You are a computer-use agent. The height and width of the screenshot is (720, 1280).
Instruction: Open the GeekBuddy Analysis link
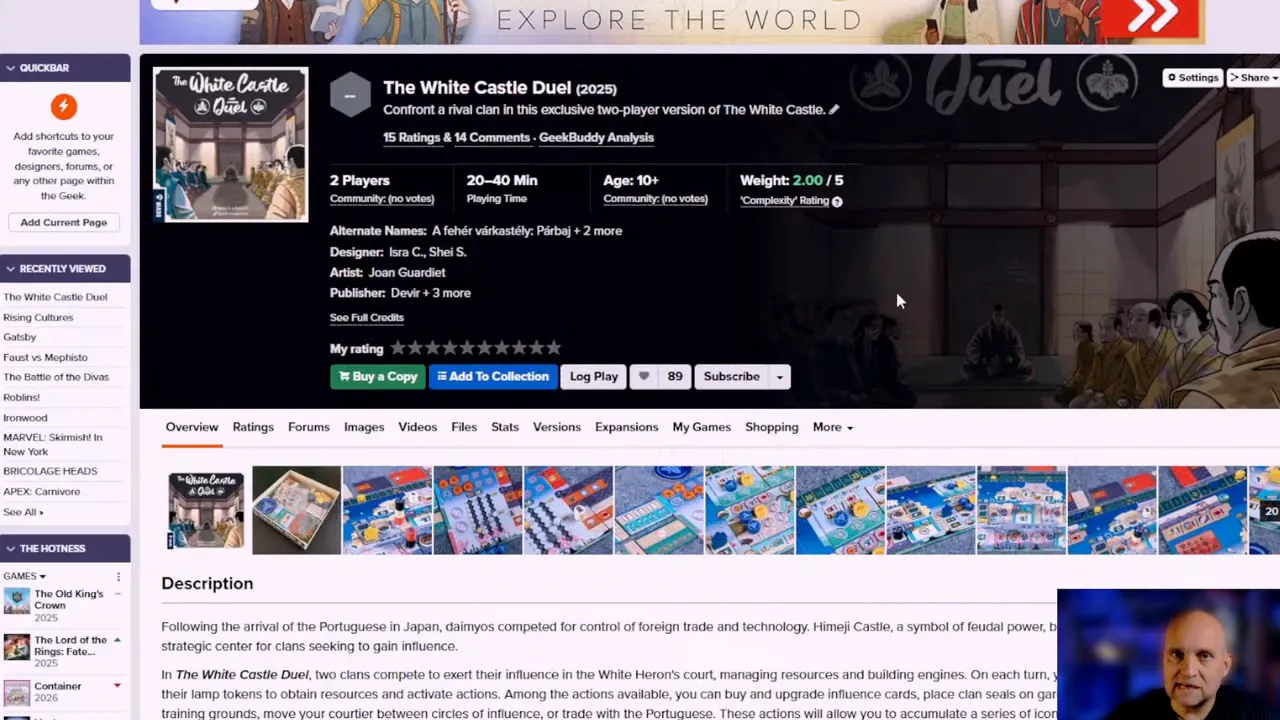[596, 138]
